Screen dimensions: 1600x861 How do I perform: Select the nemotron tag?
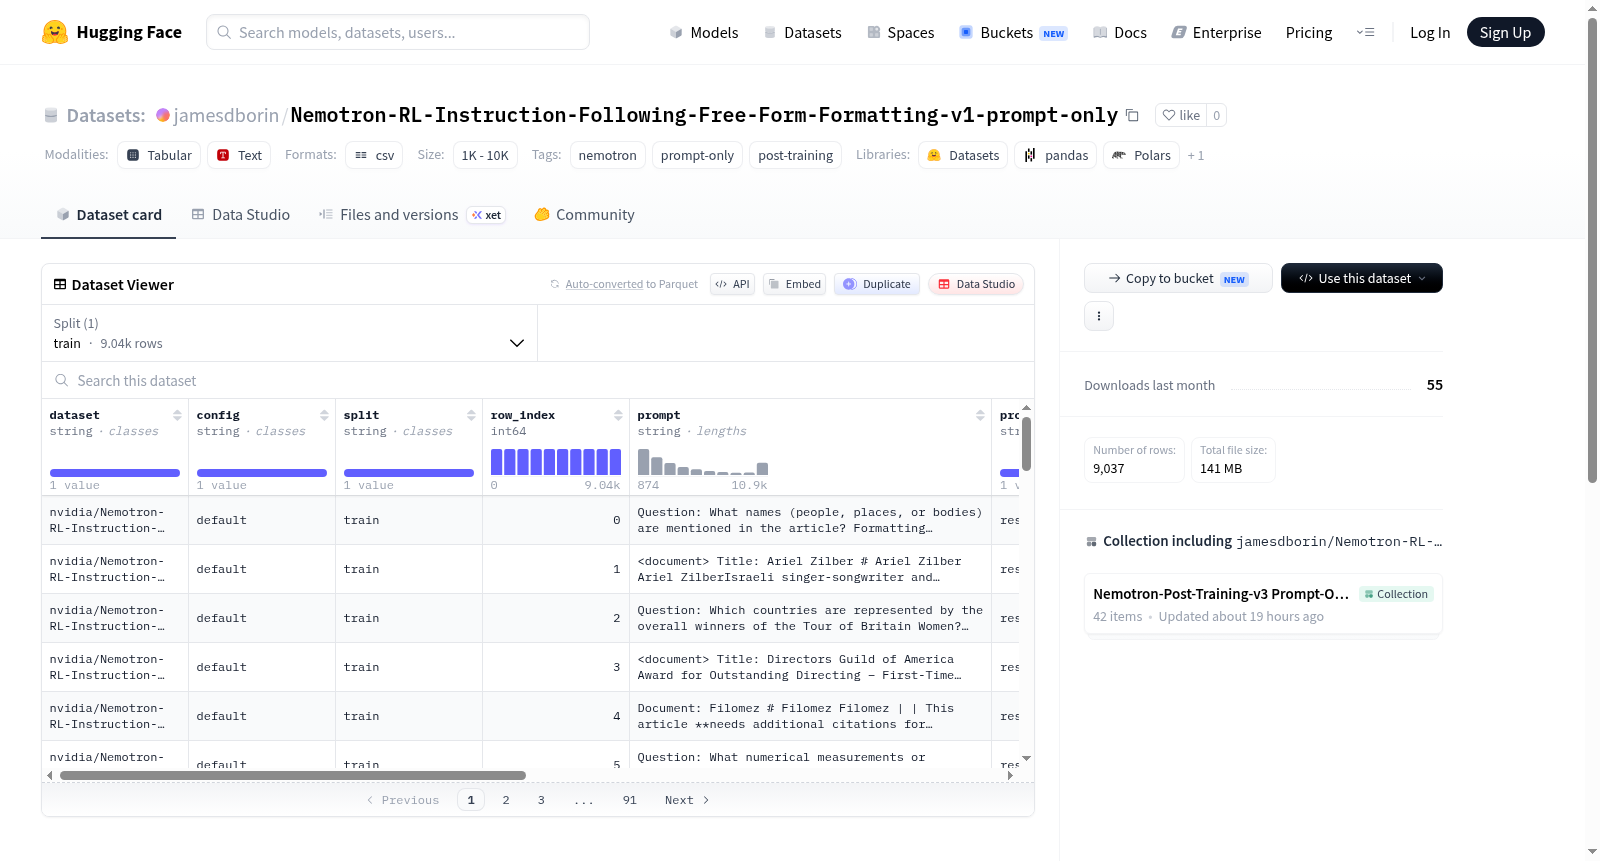[607, 155]
